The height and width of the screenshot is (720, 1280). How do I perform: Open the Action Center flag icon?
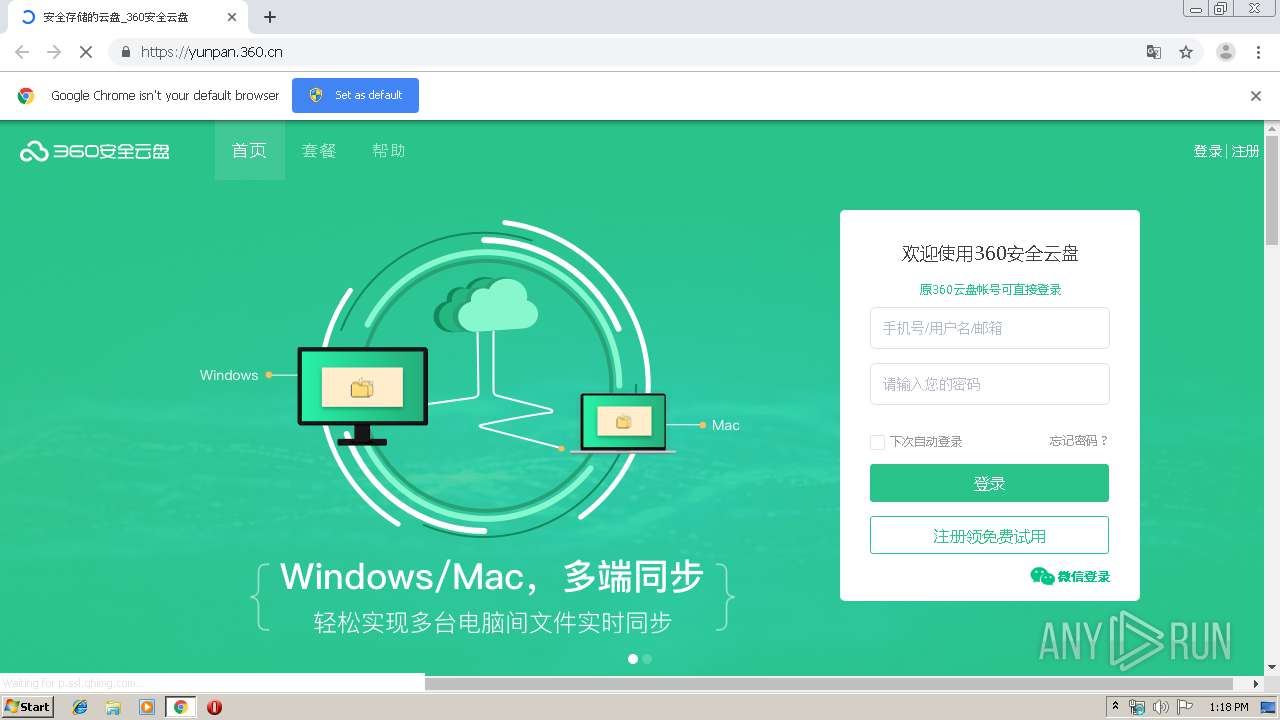click(x=1185, y=707)
